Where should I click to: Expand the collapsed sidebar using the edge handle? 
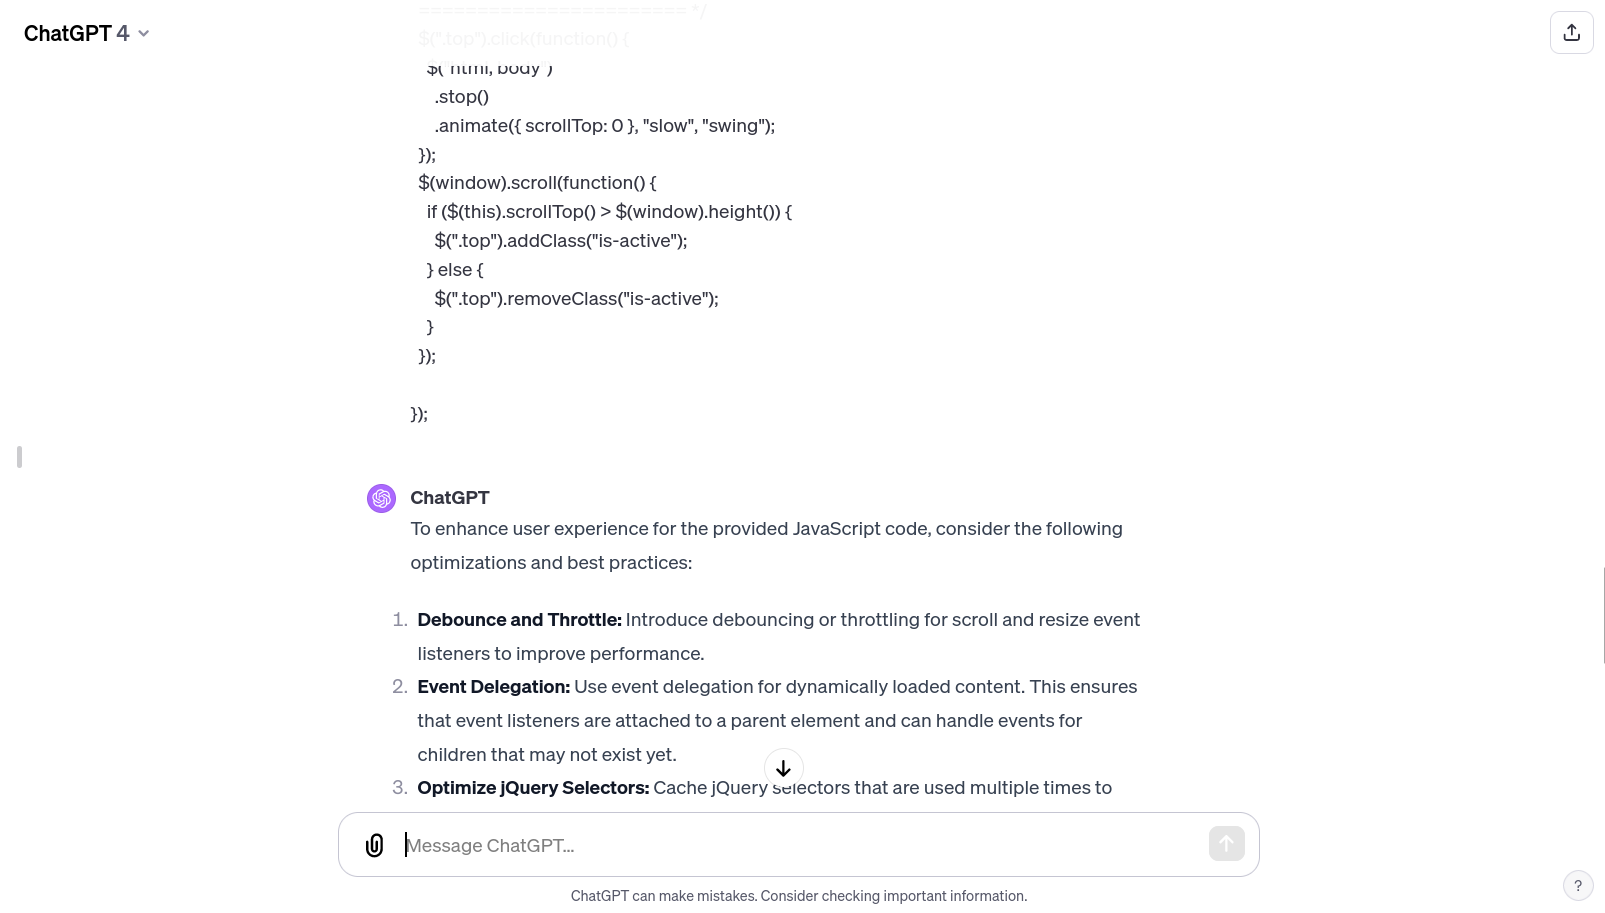coord(18,457)
